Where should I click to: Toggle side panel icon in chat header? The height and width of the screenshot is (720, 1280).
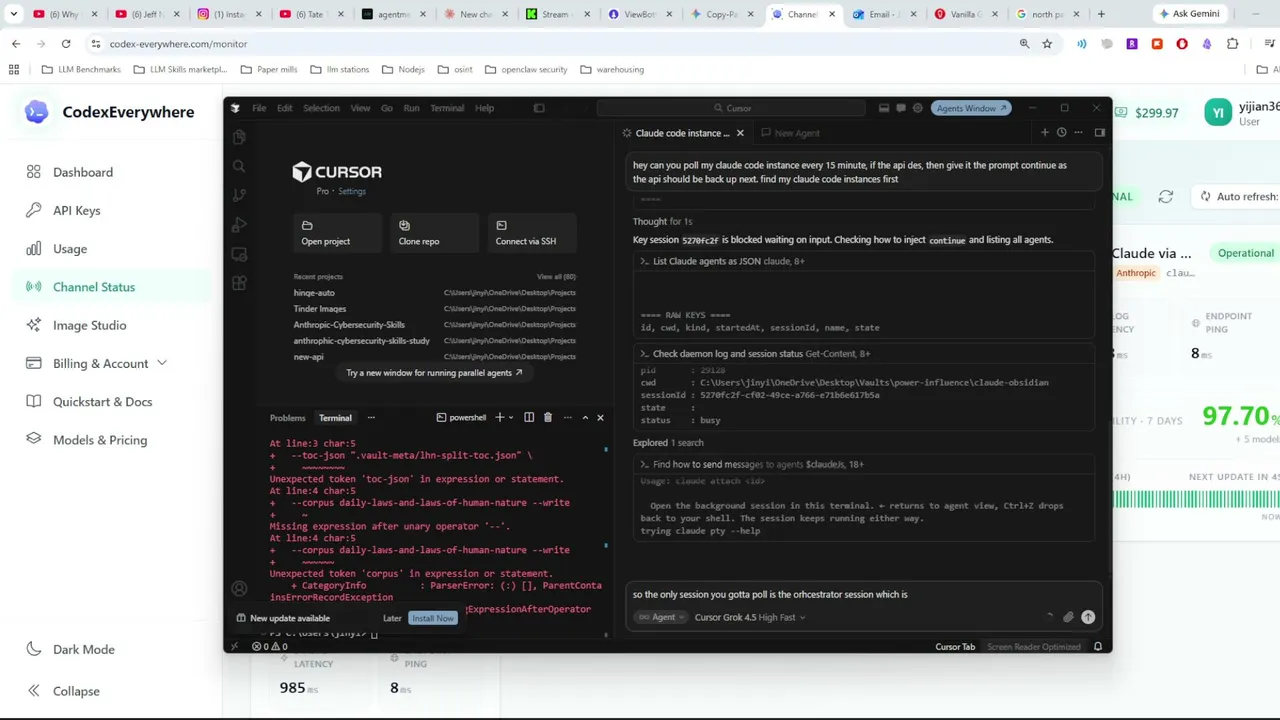(1099, 132)
